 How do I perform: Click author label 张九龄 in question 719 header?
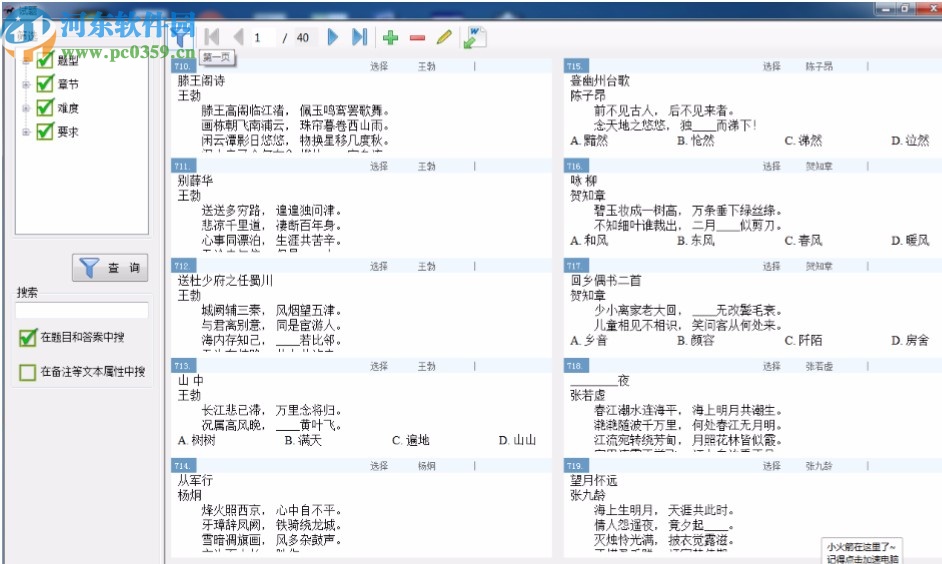[819, 465]
